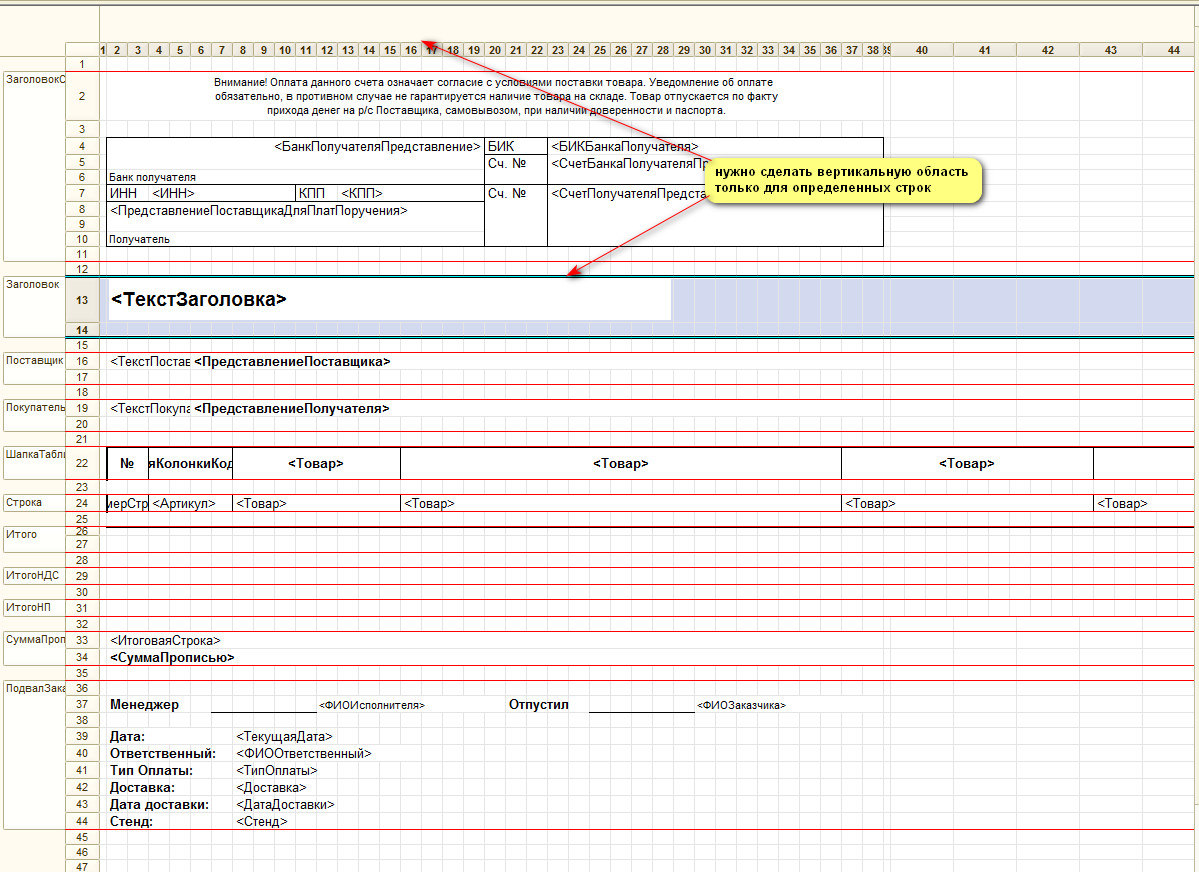Screen dimensions: 1199x872
Task: Select the row 13 header
Action: click(82, 300)
